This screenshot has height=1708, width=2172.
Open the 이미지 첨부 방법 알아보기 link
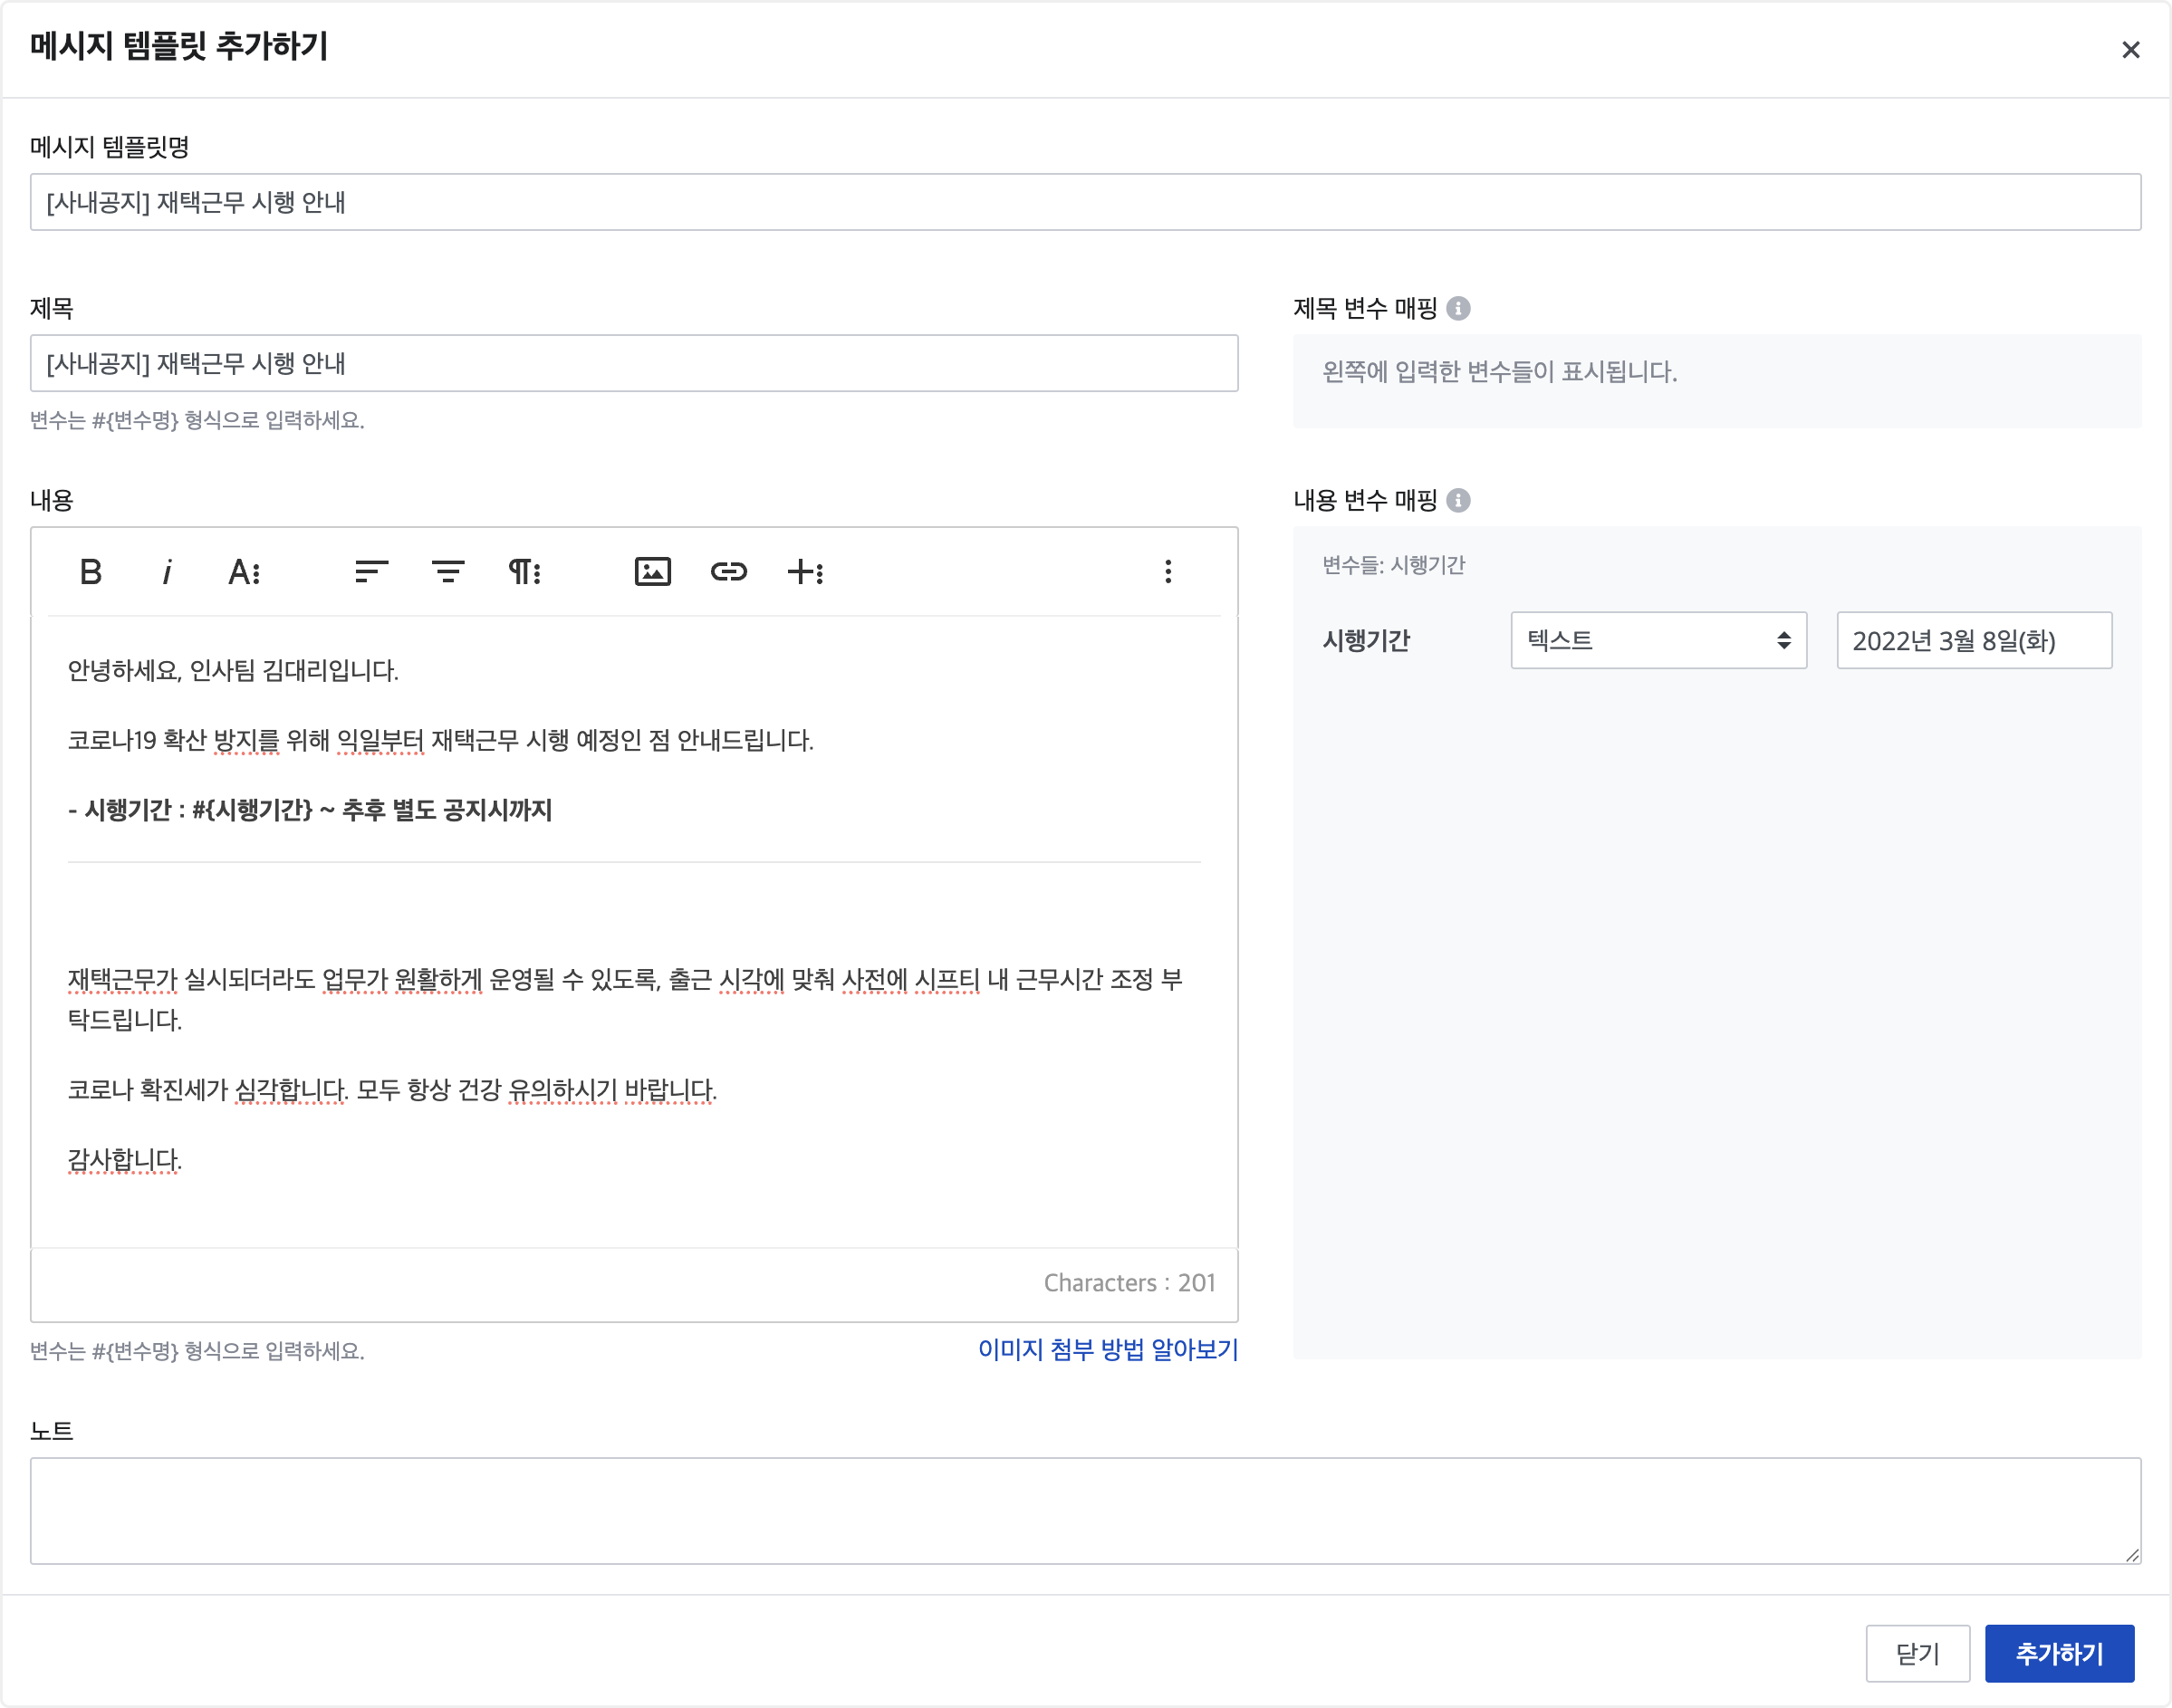(x=1107, y=1350)
